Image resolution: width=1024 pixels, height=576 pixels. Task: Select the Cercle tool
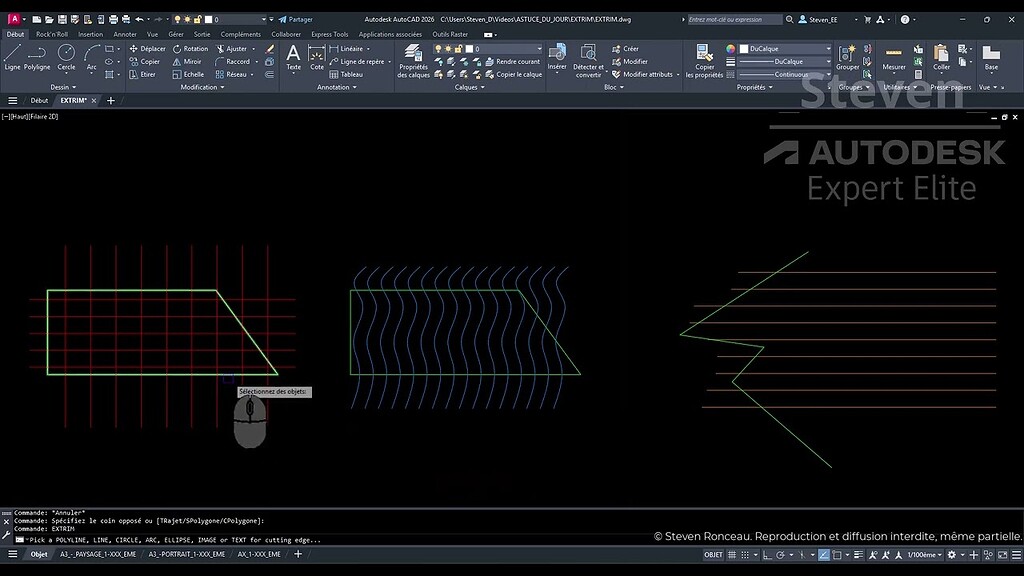click(x=66, y=60)
